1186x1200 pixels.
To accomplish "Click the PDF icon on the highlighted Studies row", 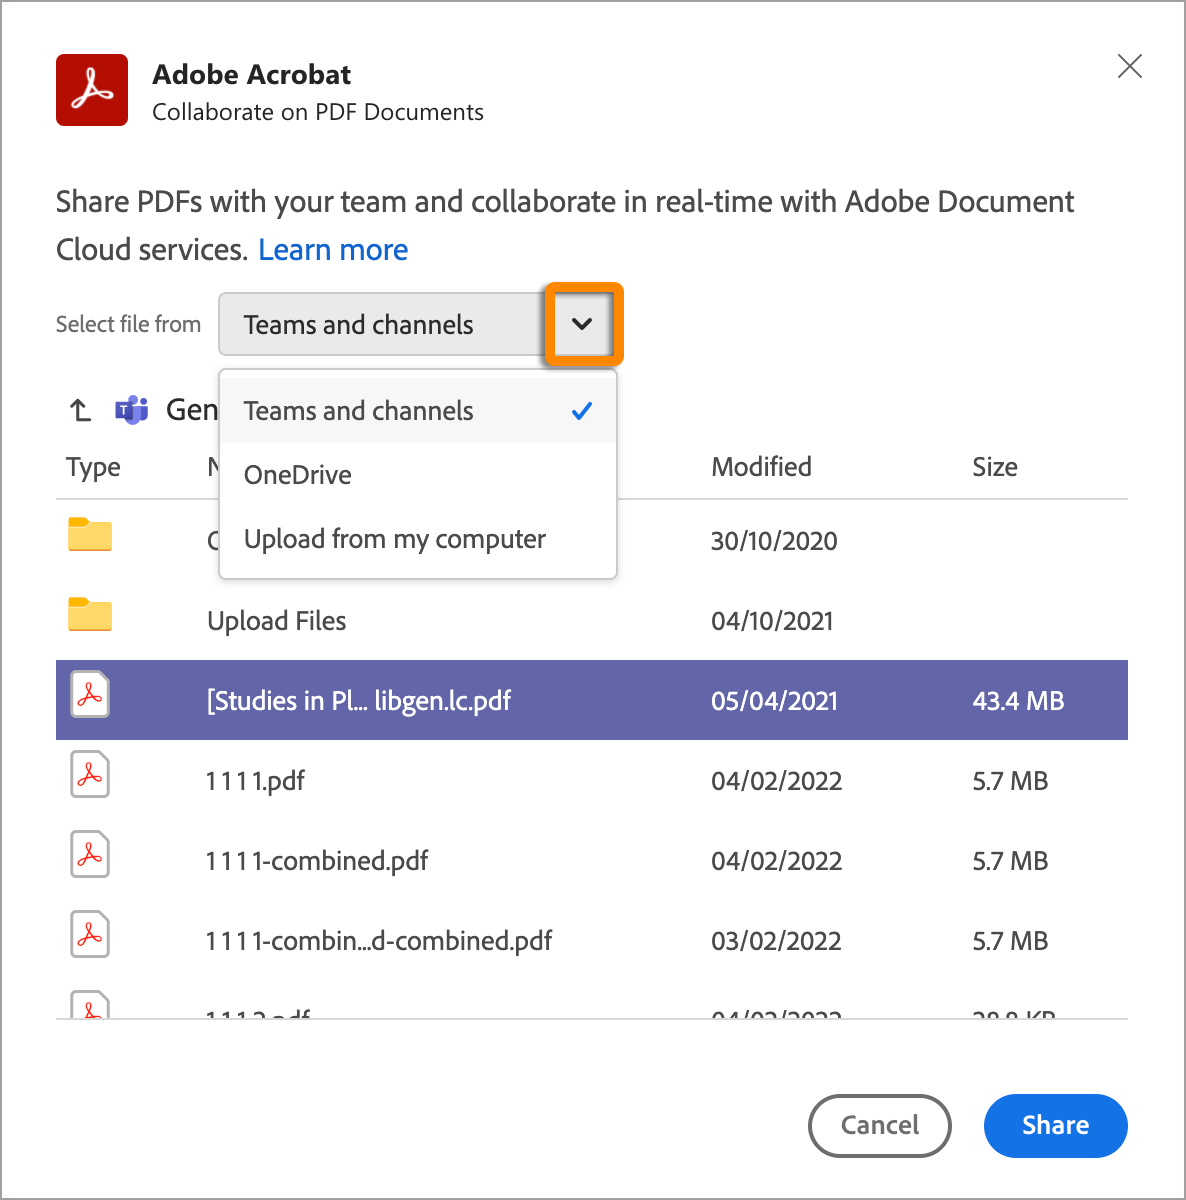I will pos(89,694).
